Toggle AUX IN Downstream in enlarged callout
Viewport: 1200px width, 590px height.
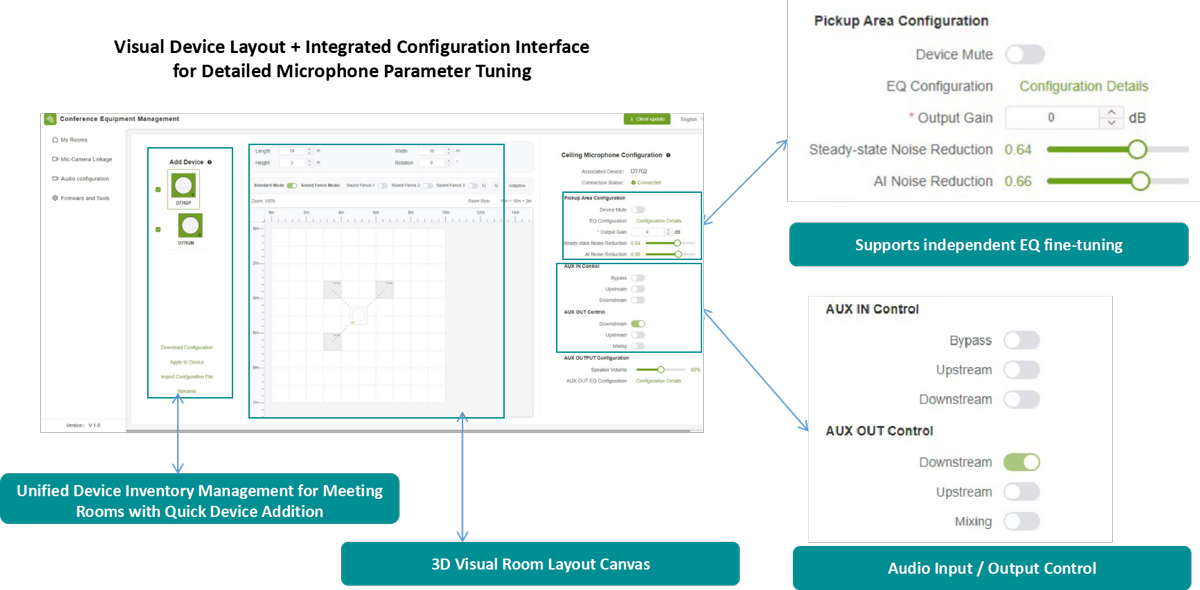tap(1021, 400)
